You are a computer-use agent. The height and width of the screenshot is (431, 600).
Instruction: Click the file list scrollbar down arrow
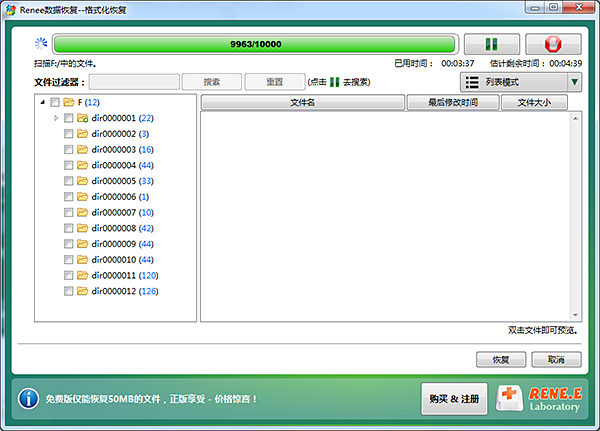point(576,315)
